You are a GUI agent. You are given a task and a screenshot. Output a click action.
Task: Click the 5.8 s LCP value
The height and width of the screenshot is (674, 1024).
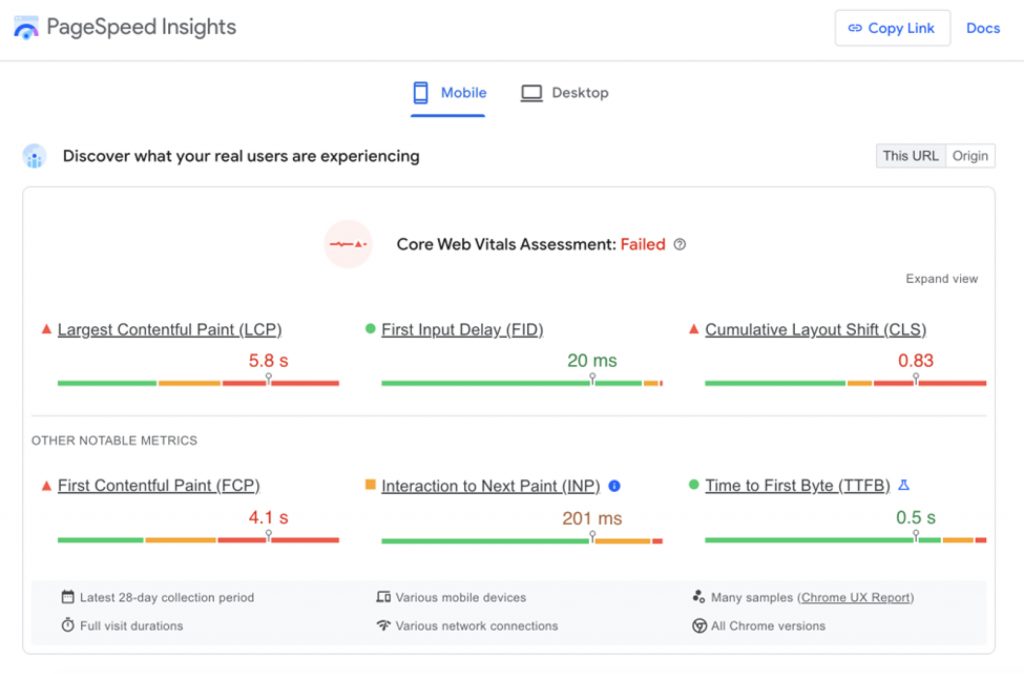(x=268, y=361)
